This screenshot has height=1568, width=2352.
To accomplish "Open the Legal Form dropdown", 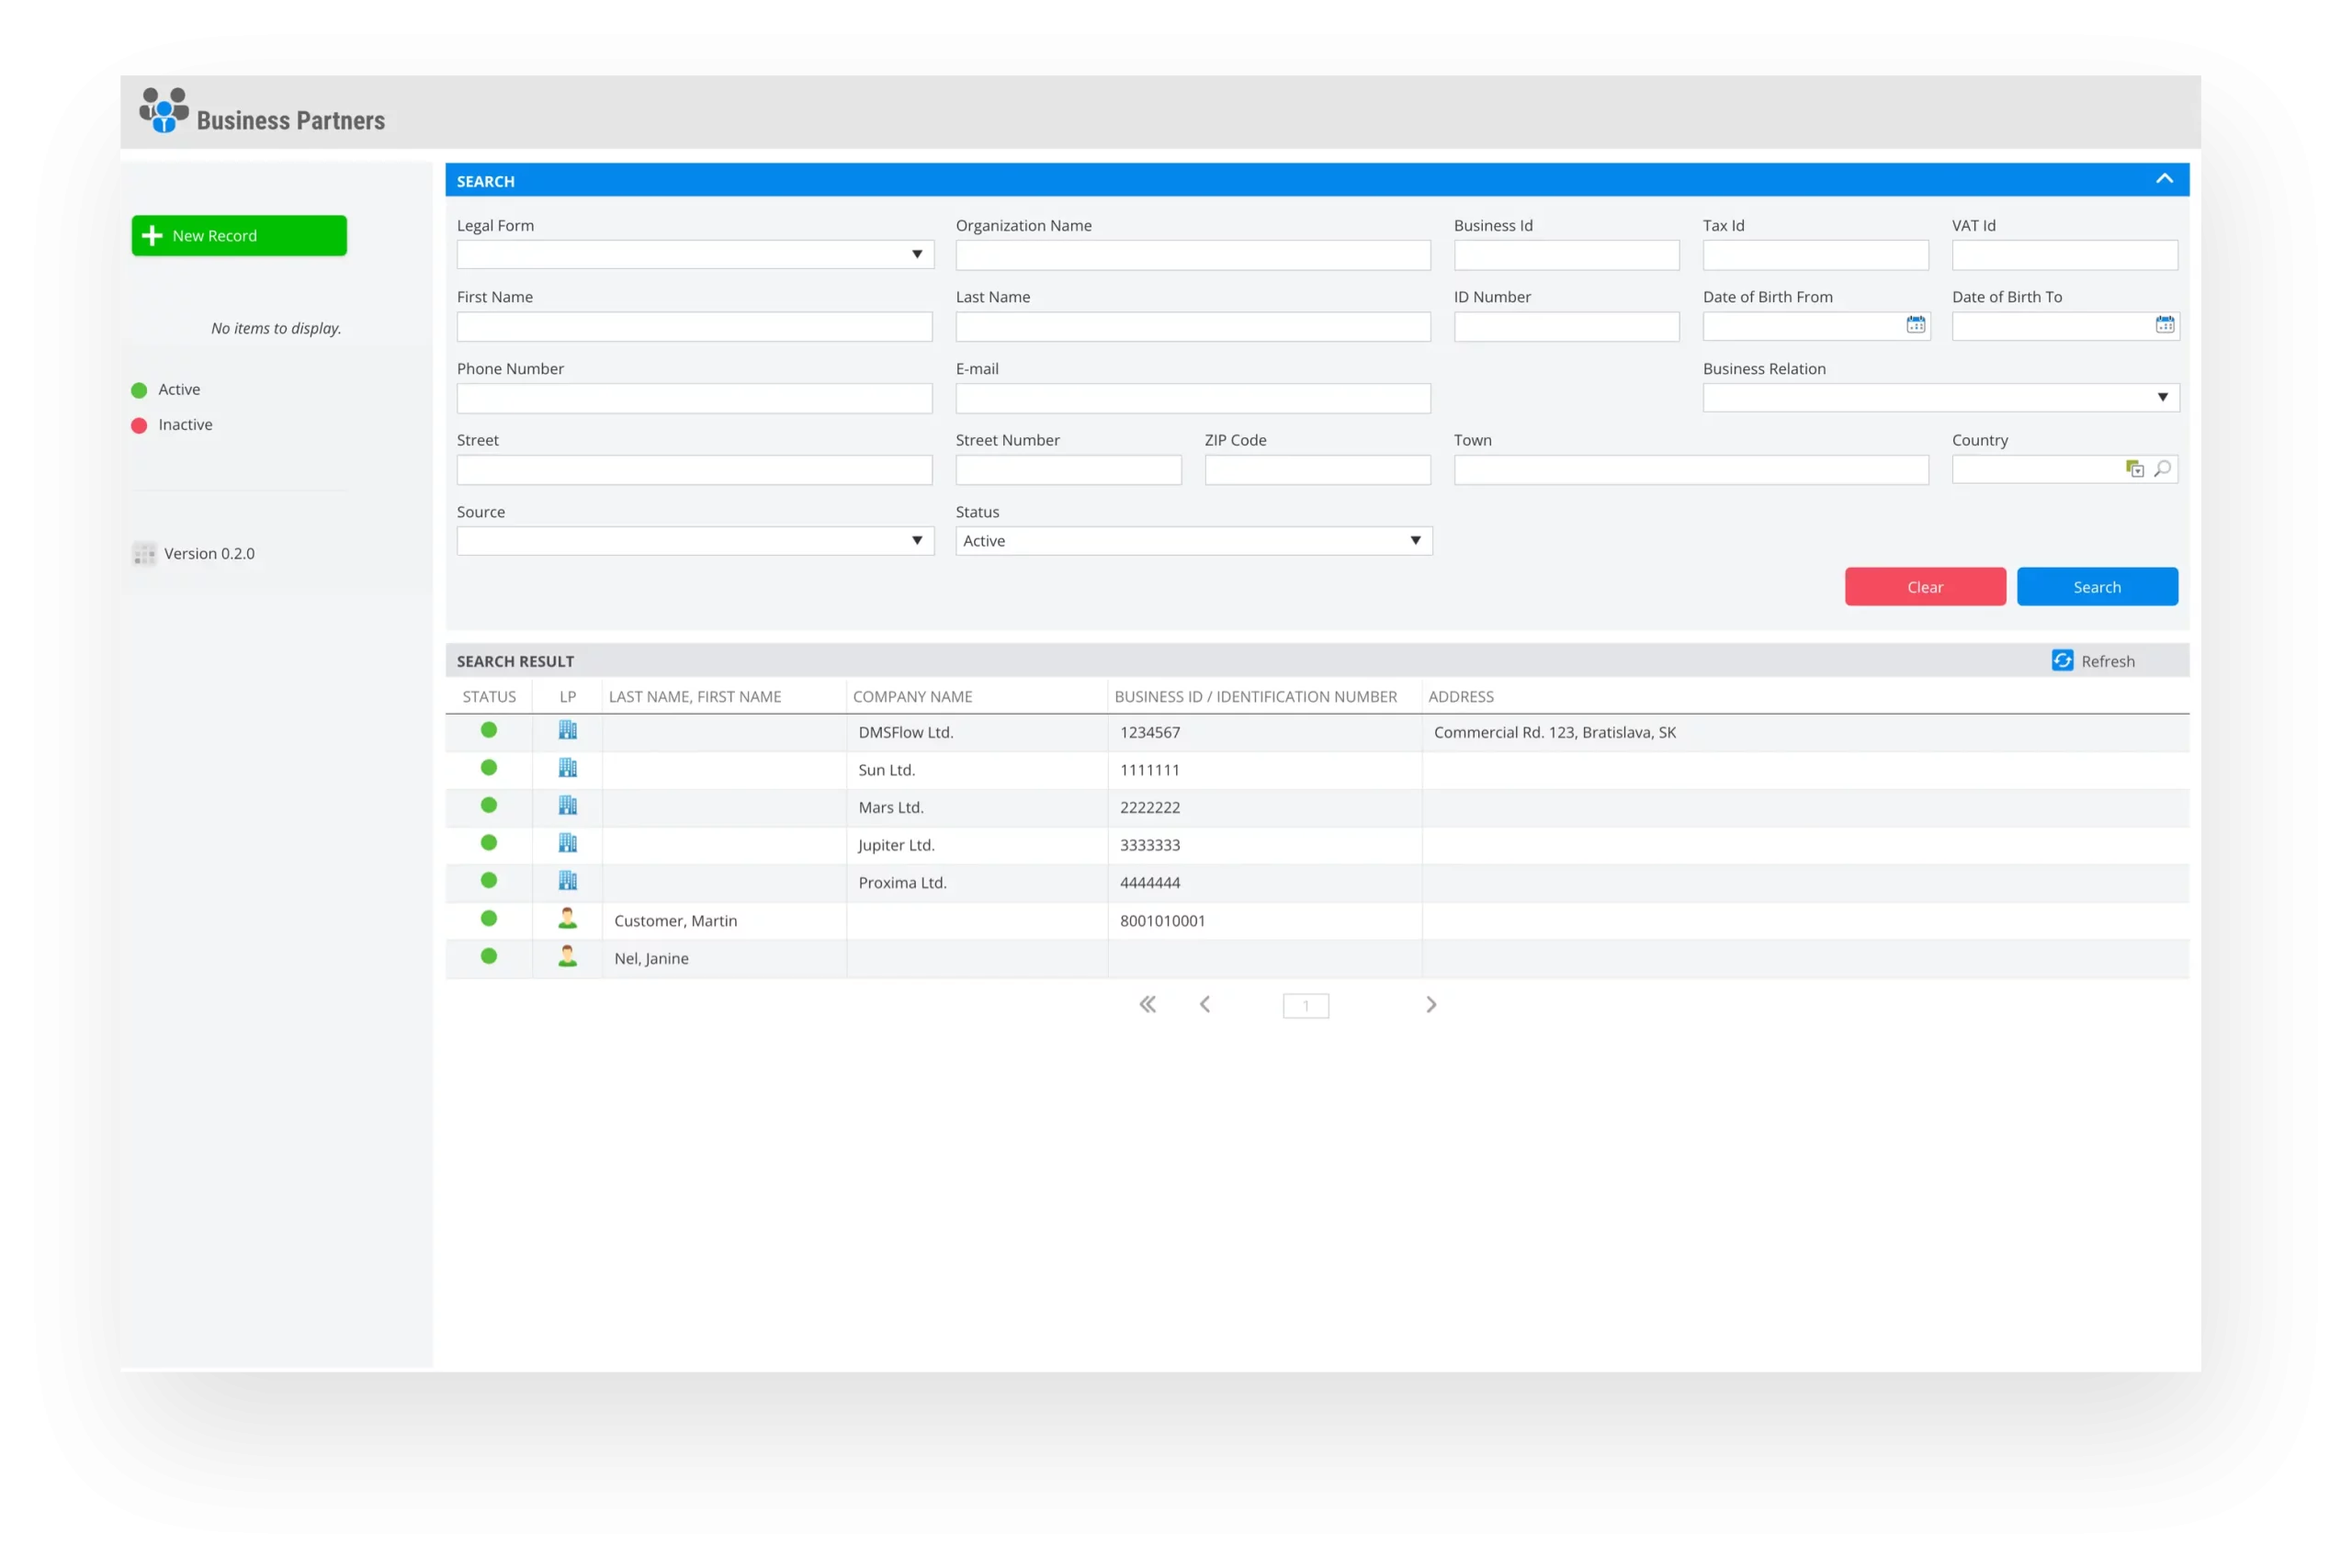I will coord(695,255).
